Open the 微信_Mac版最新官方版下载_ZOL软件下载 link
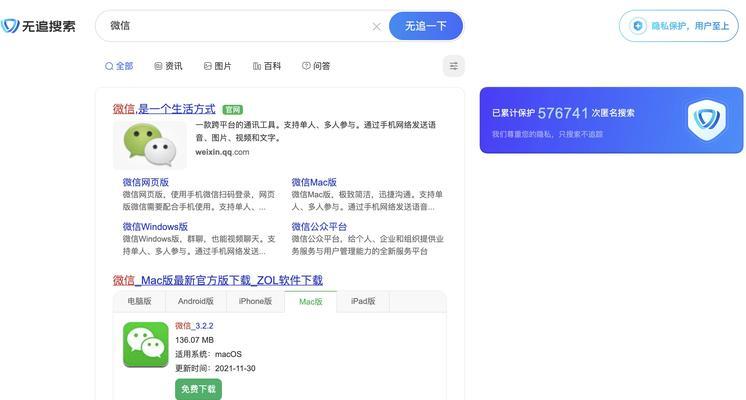 218,281
